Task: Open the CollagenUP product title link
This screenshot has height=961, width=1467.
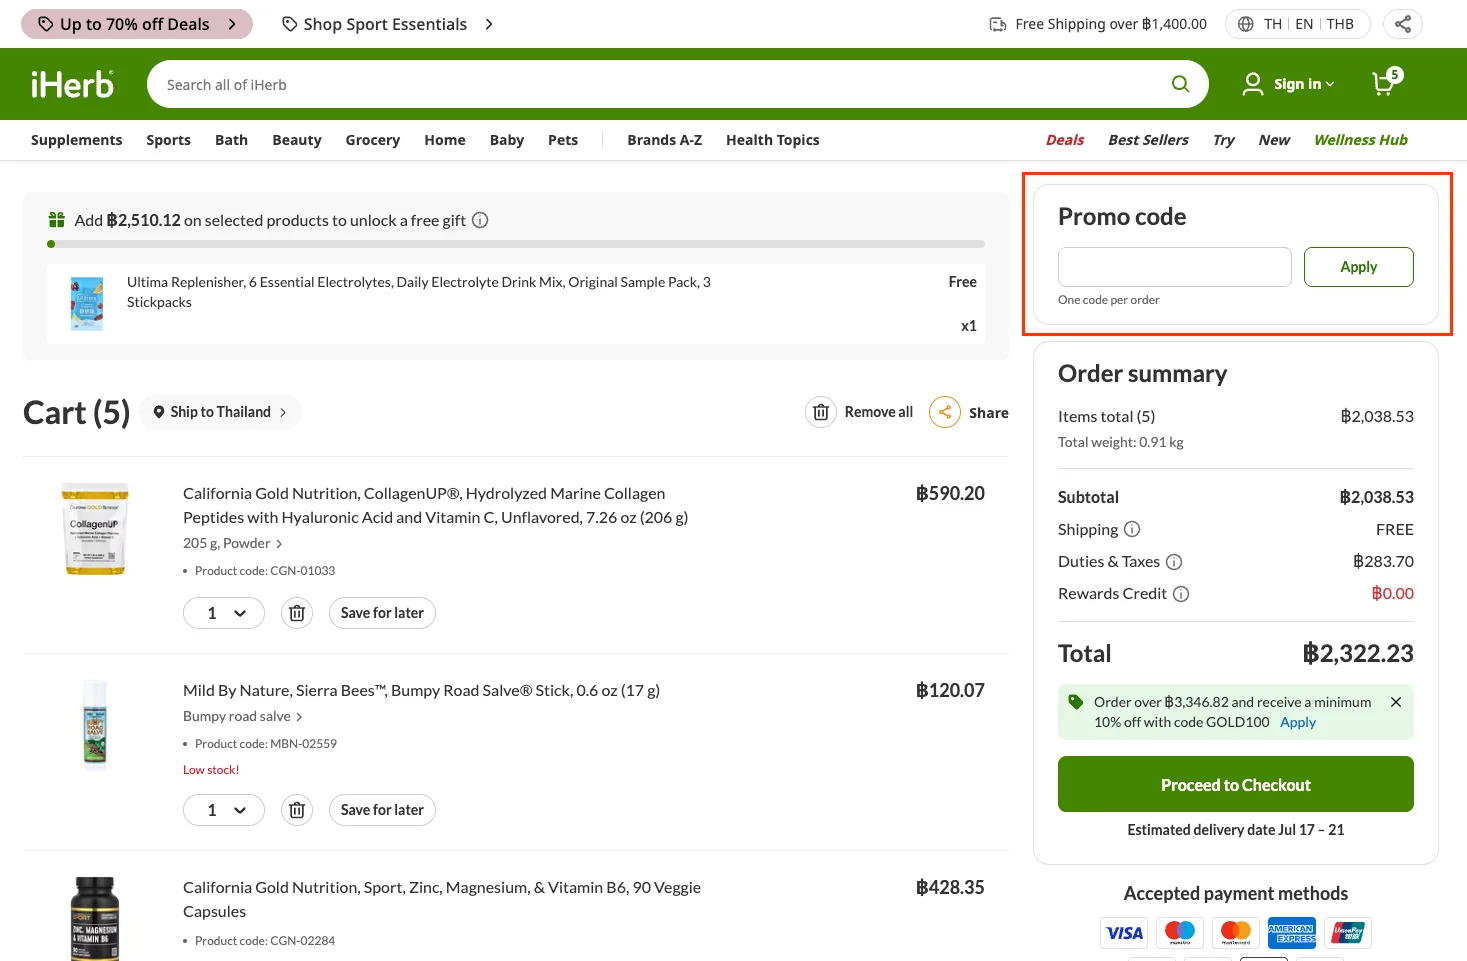Action: tap(436, 506)
